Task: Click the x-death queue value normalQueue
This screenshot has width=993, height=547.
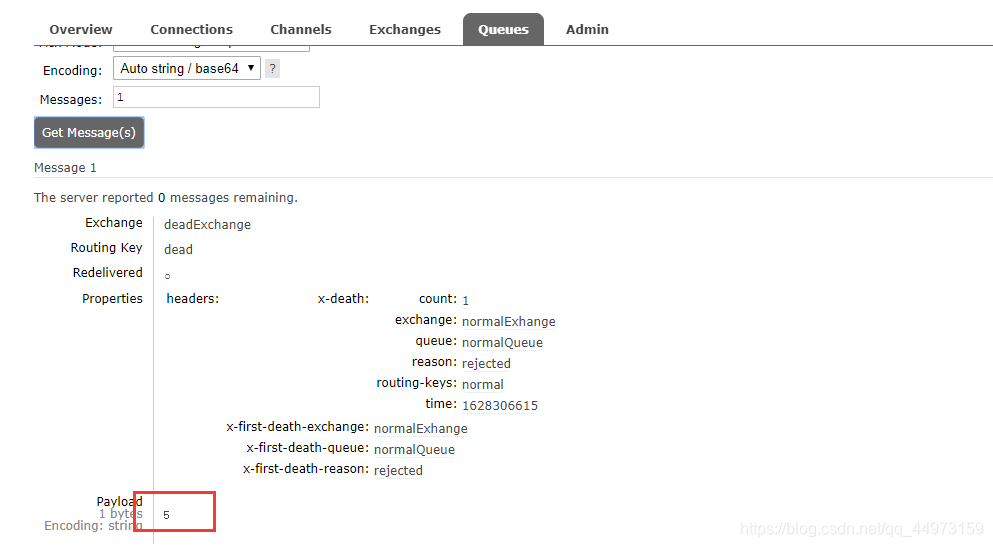Action: (x=502, y=343)
